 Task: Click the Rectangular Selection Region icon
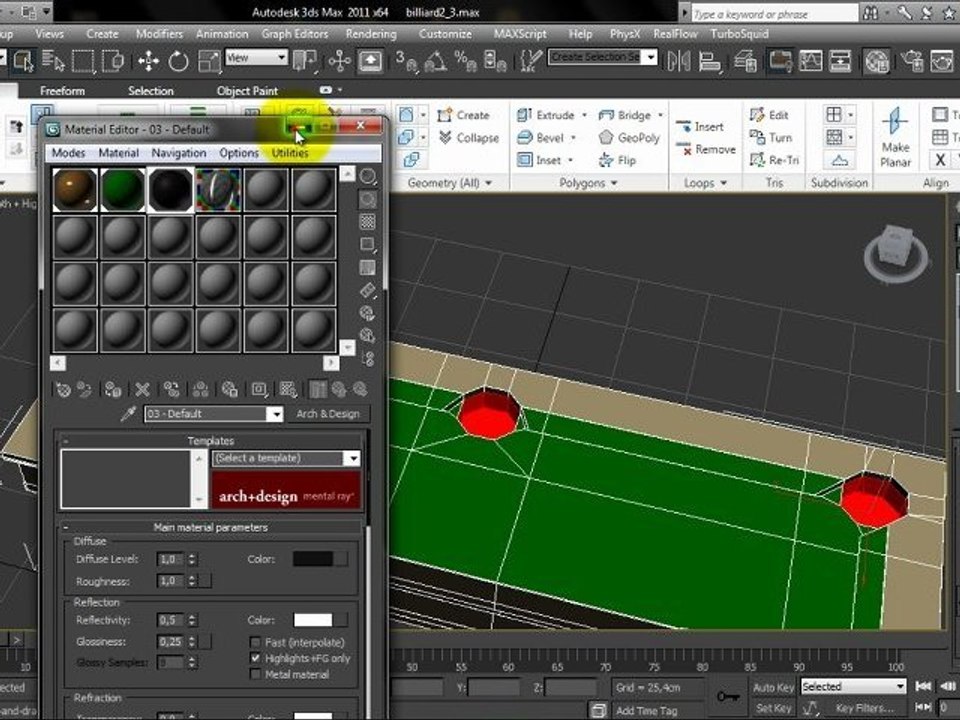(83, 61)
